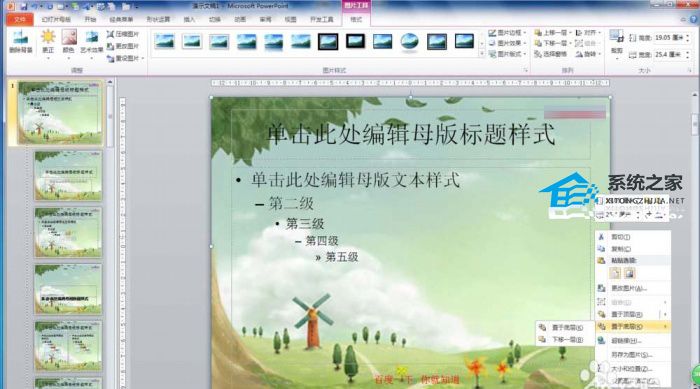
Task: Choose Save as Picture (另存为图片) entry
Action: (x=633, y=355)
